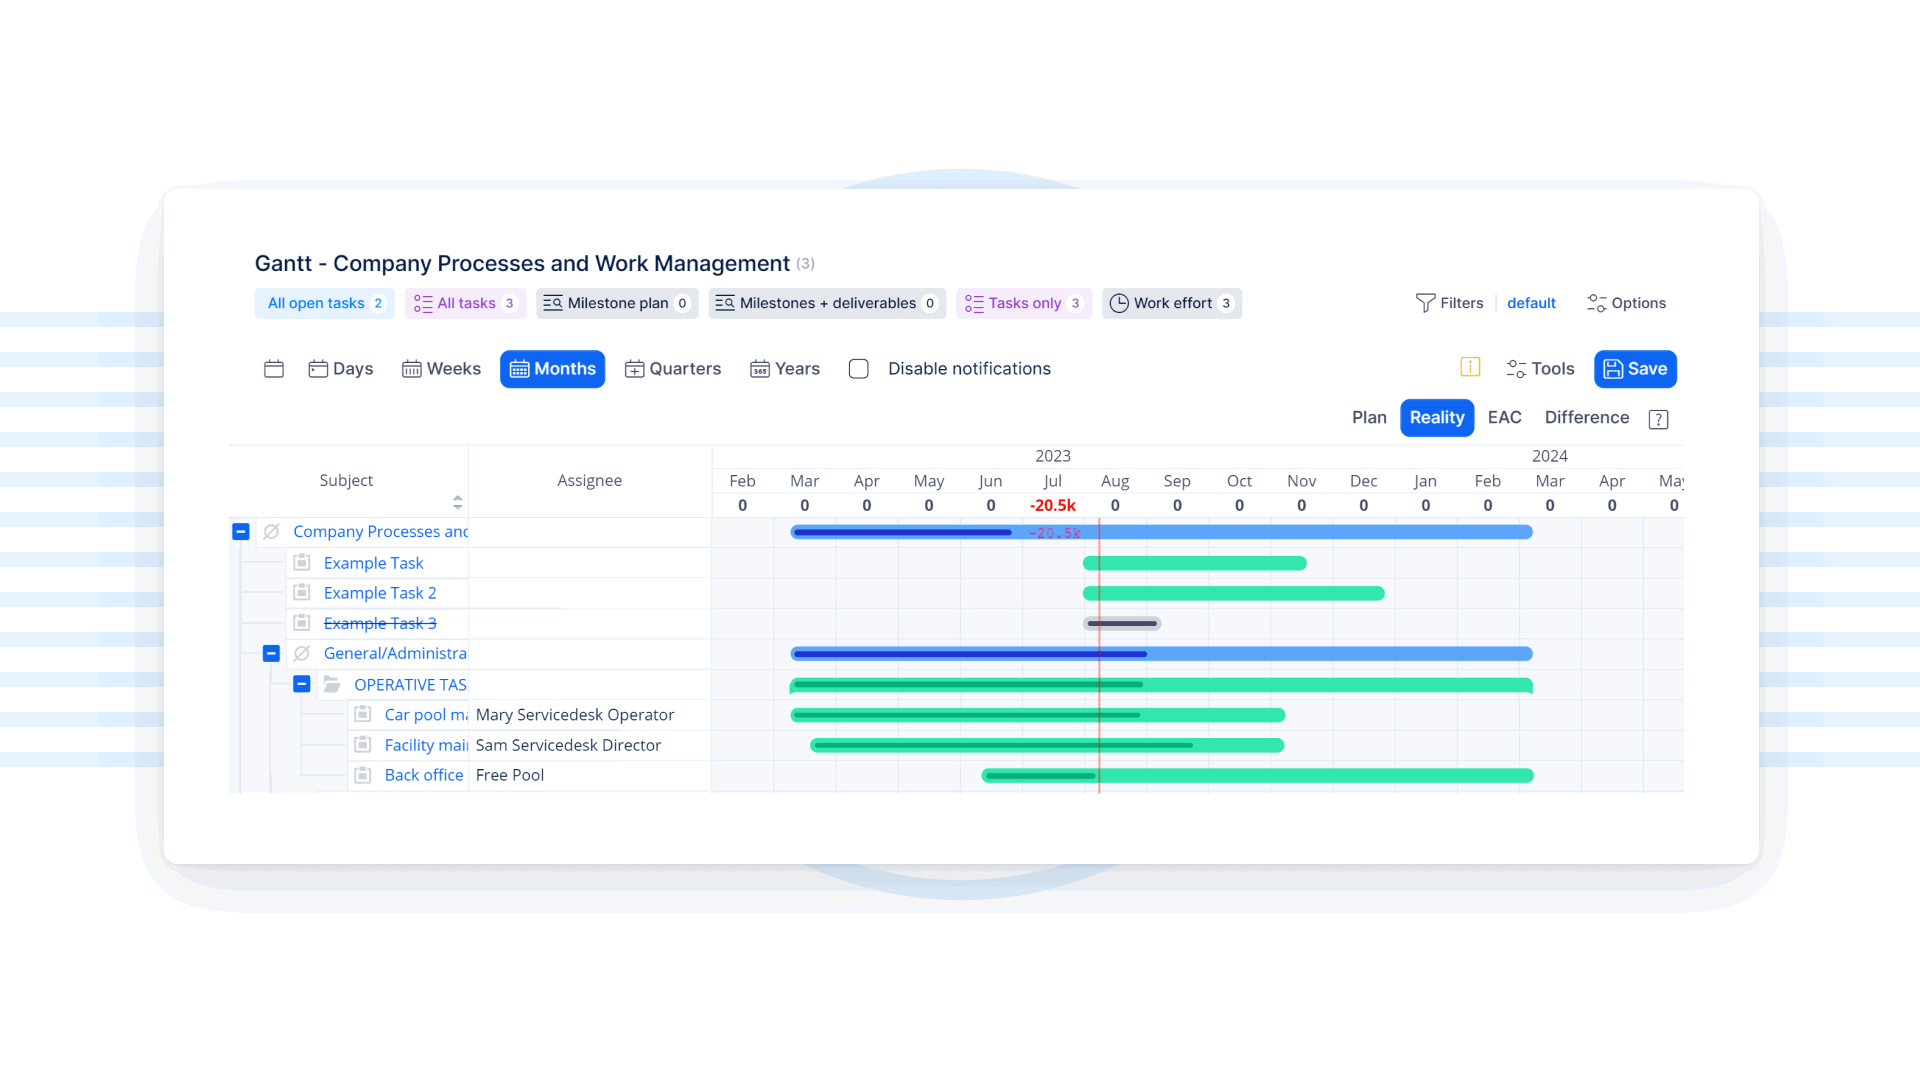Image resolution: width=1920 pixels, height=1076 pixels.
Task: Switch to Difference view mode
Action: tap(1586, 418)
